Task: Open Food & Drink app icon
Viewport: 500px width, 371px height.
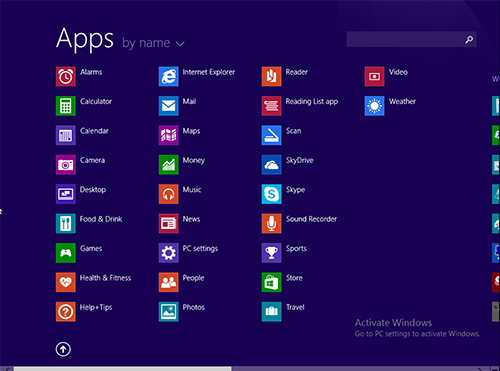Action: pos(65,223)
